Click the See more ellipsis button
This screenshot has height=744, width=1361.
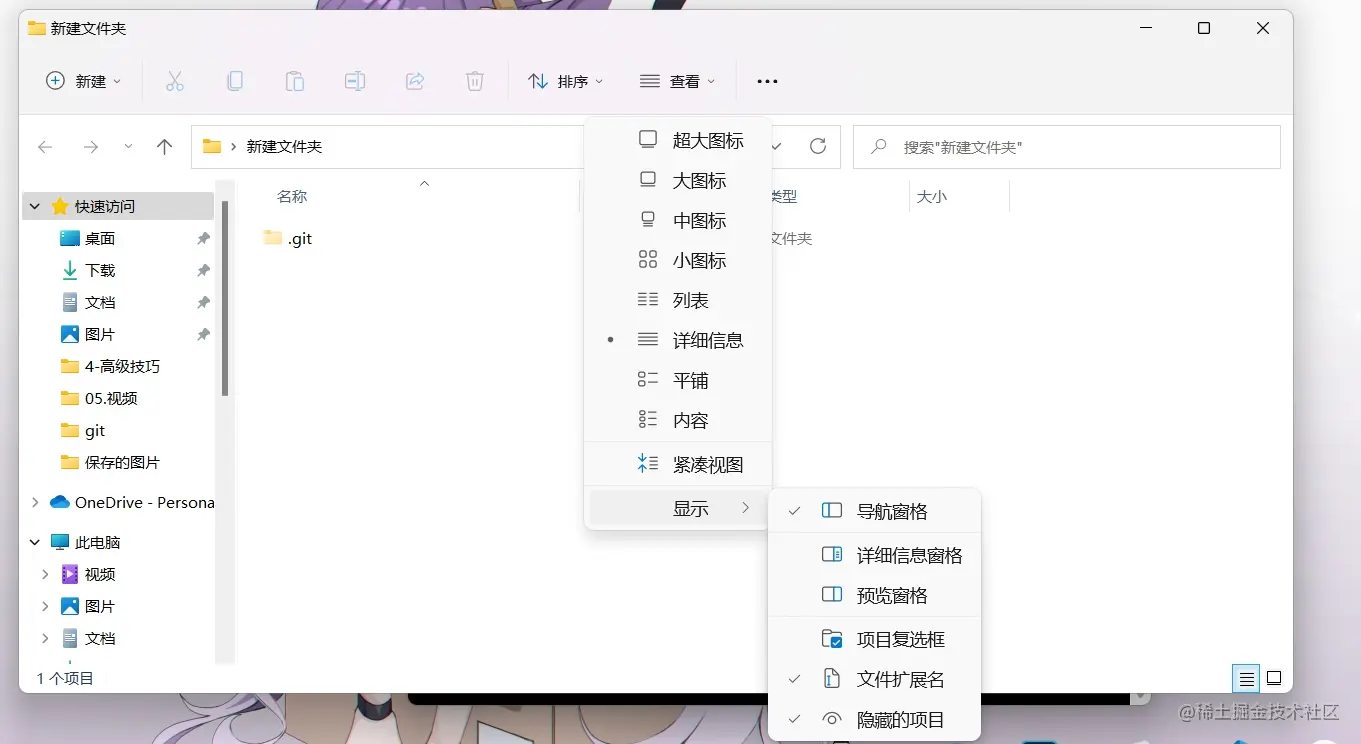click(x=766, y=81)
